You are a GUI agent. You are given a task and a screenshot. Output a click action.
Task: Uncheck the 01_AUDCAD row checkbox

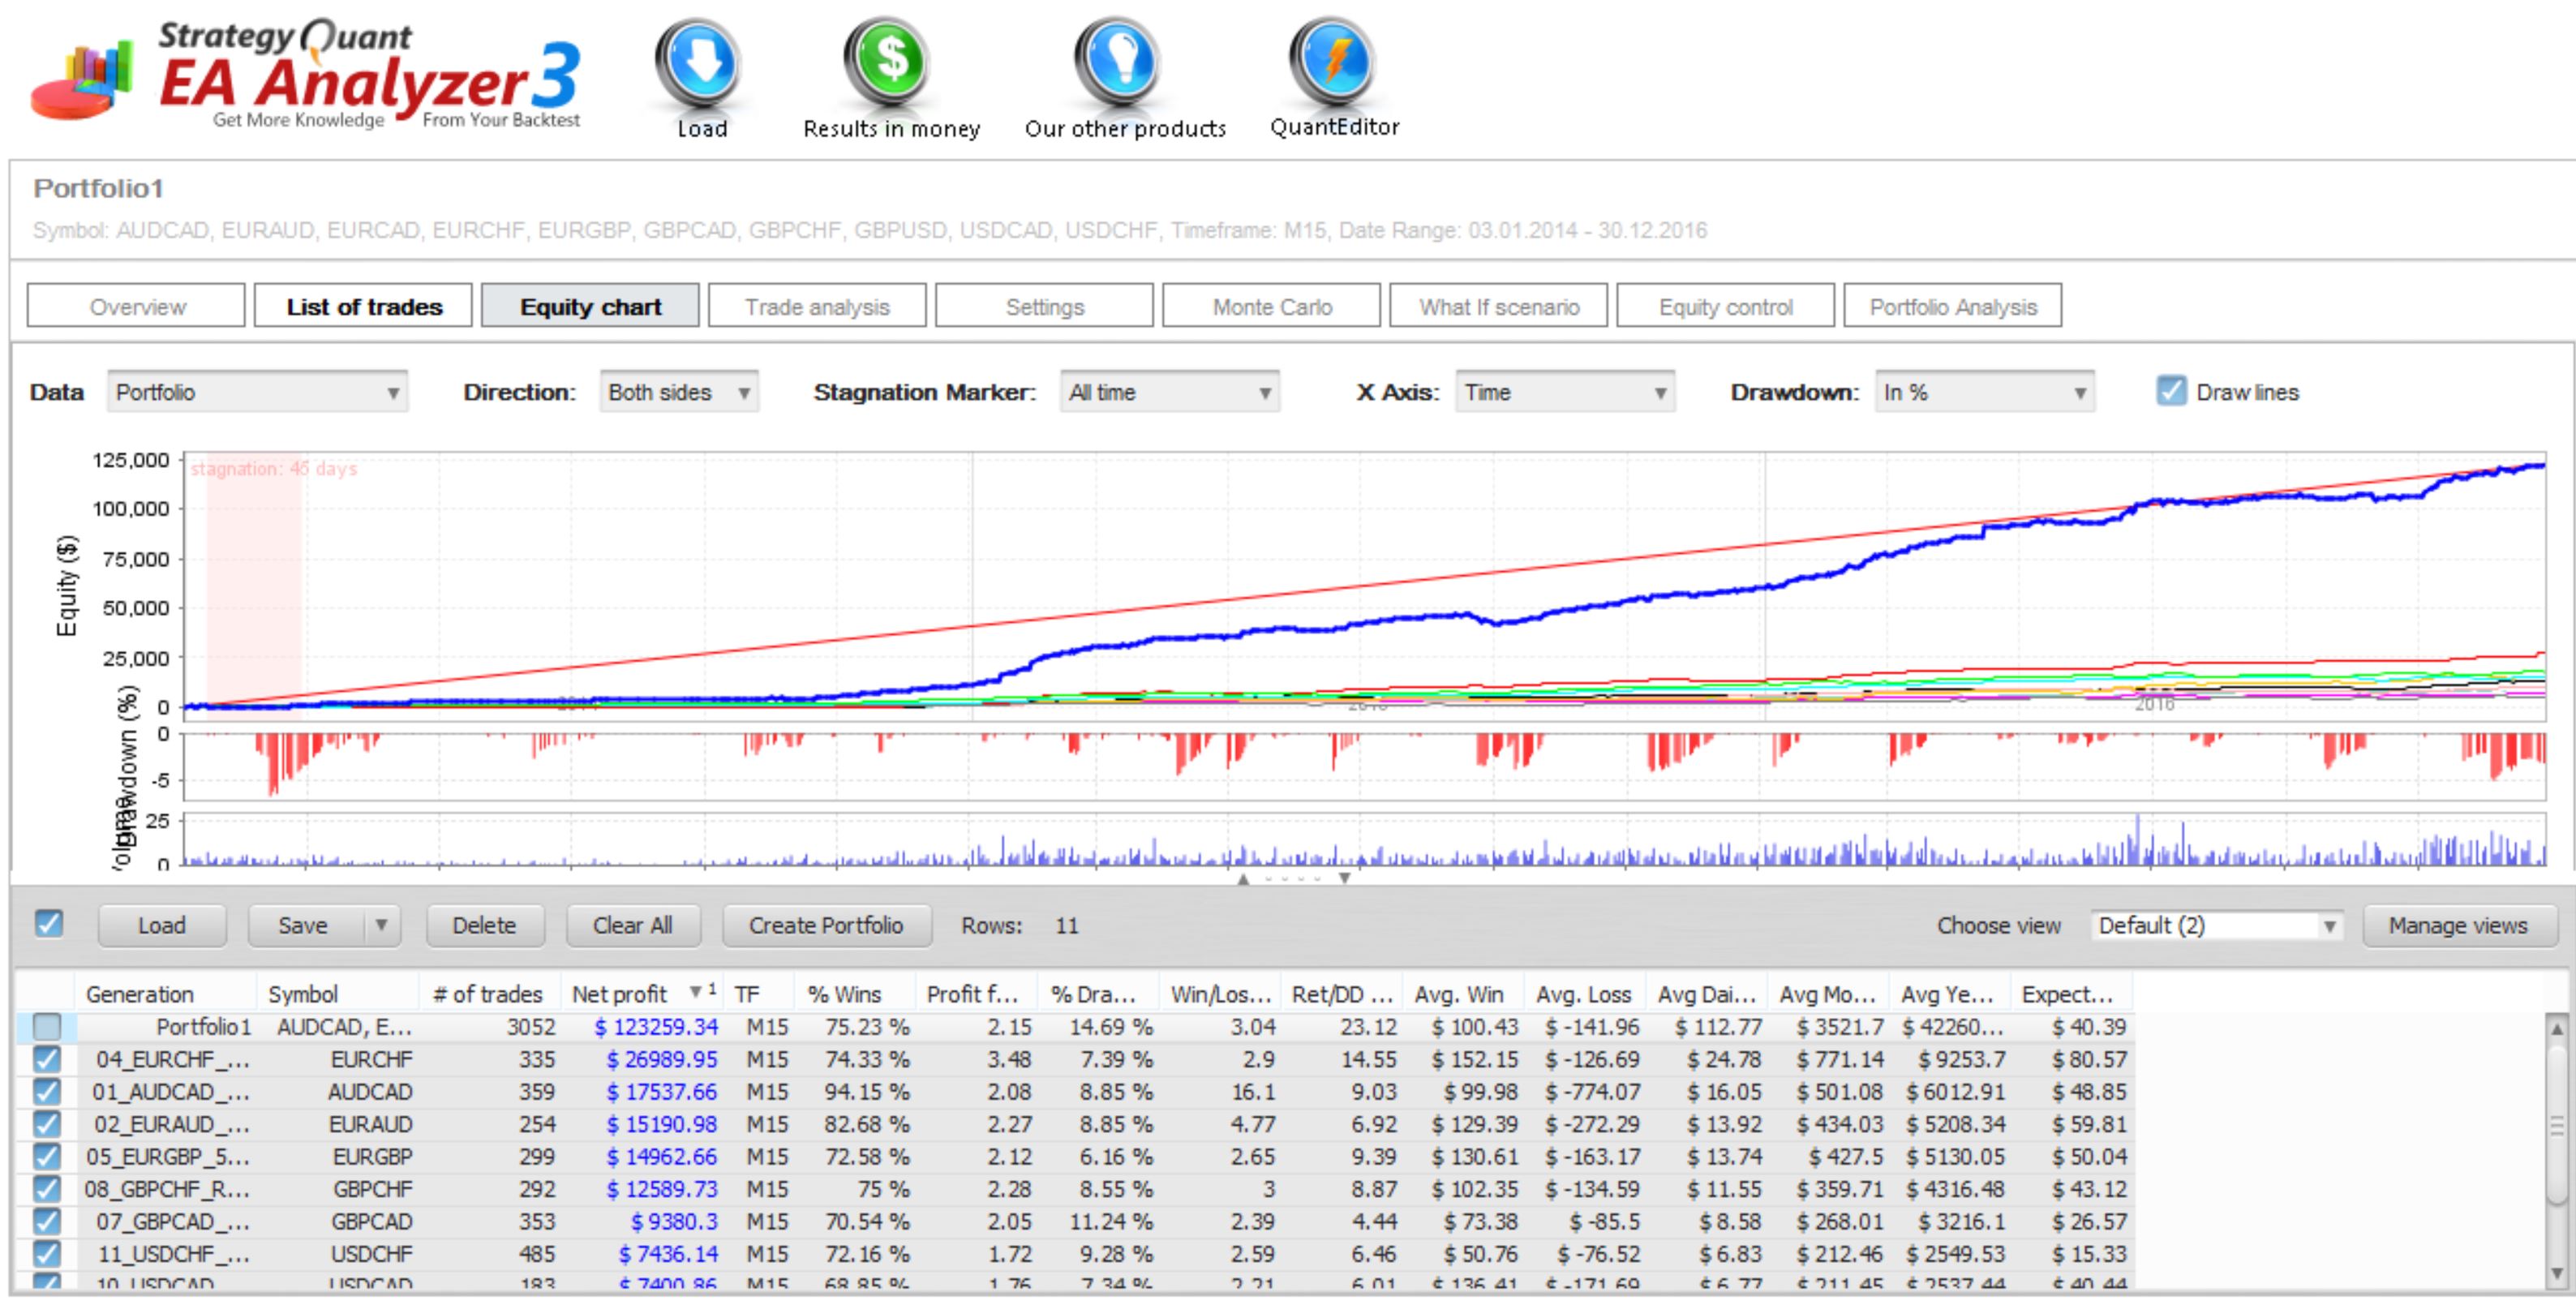tap(47, 1091)
